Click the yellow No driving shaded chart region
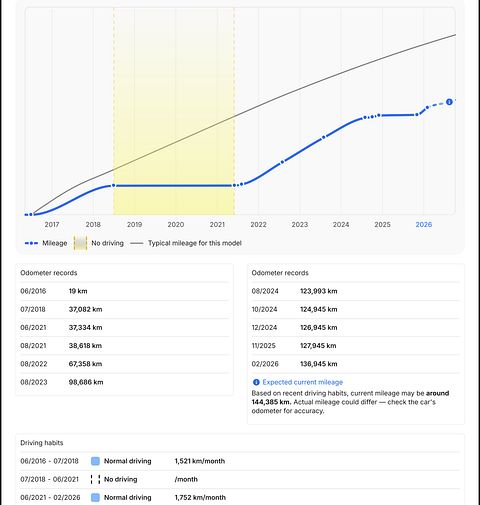480x505 pixels. coord(174,112)
